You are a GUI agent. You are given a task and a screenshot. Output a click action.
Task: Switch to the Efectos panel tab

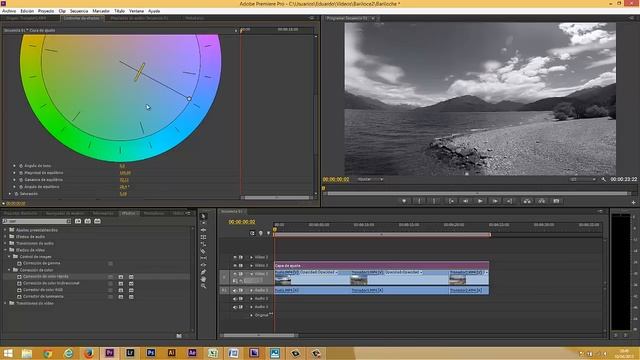point(129,213)
